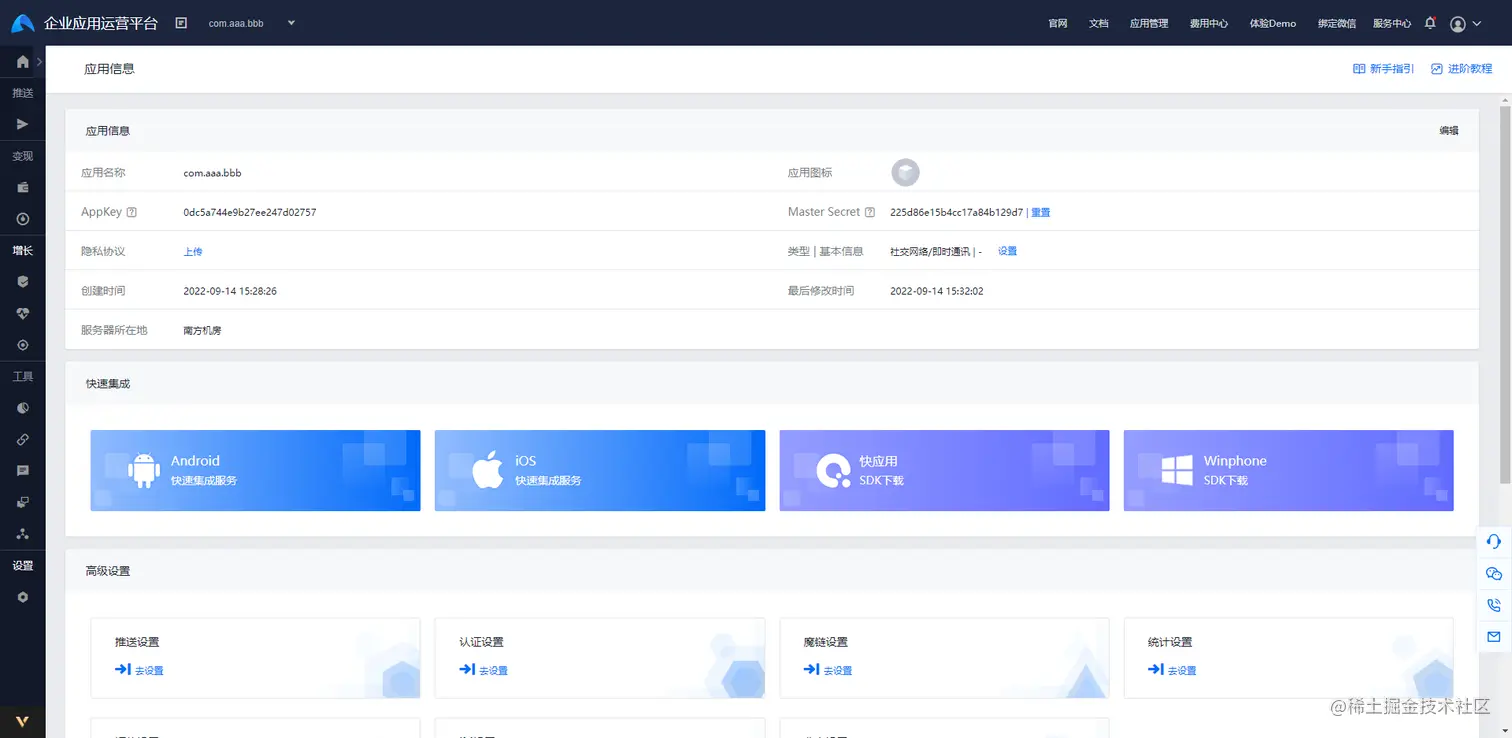Click the last modified time 2022-09-14 15:32:02
This screenshot has width=1512, height=738.
[x=937, y=291]
